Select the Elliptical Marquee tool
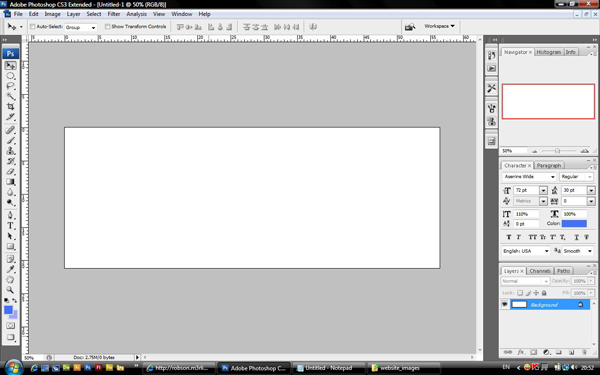 coord(11,76)
